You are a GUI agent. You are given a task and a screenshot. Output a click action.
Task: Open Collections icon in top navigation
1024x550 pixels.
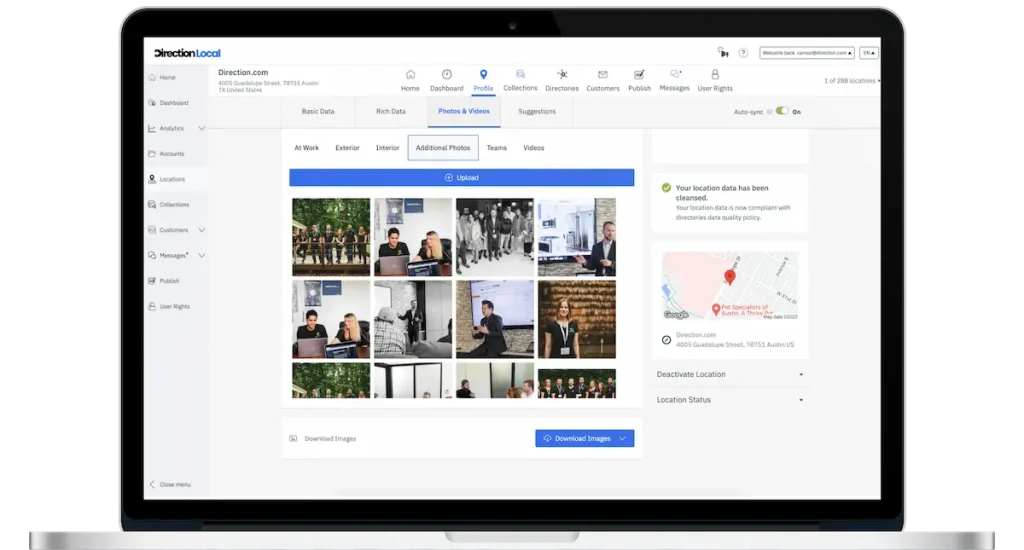click(520, 74)
